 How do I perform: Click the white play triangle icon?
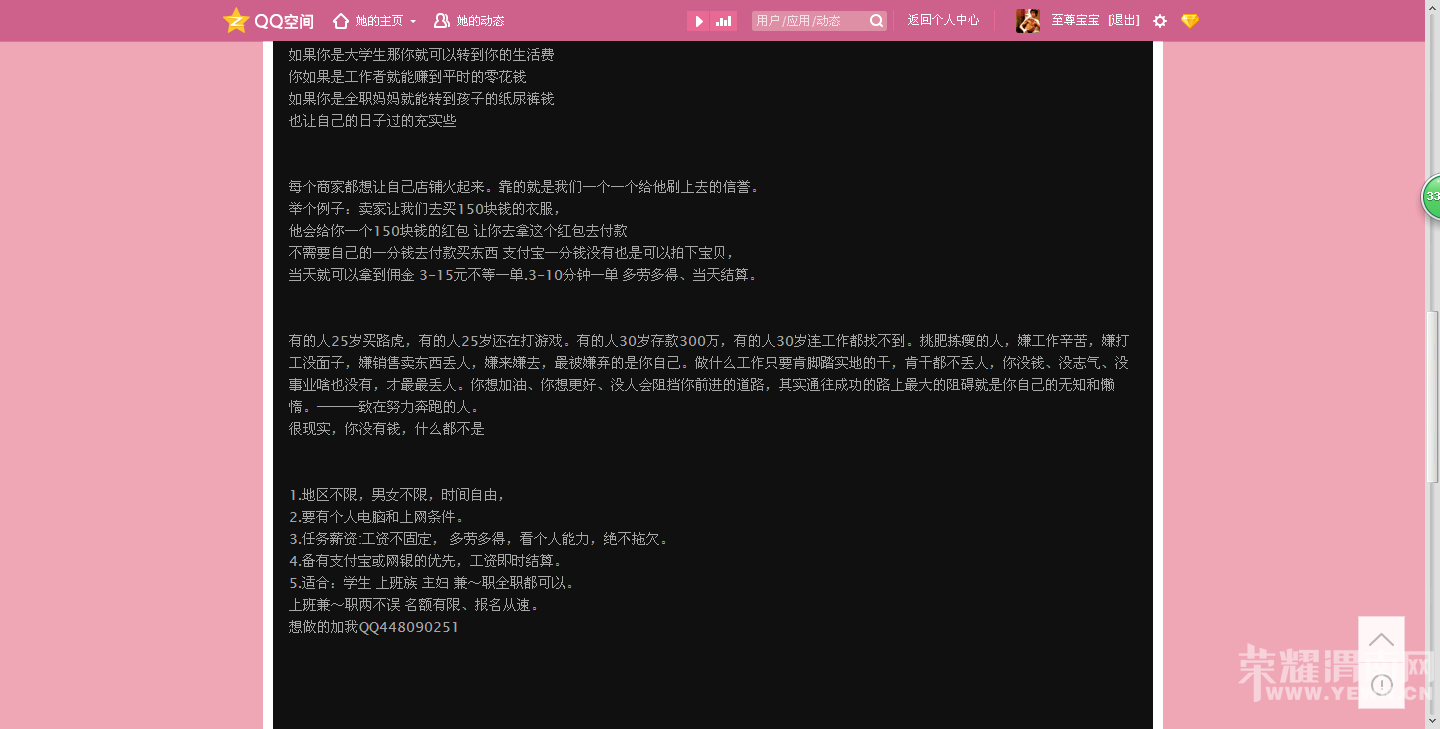(697, 20)
